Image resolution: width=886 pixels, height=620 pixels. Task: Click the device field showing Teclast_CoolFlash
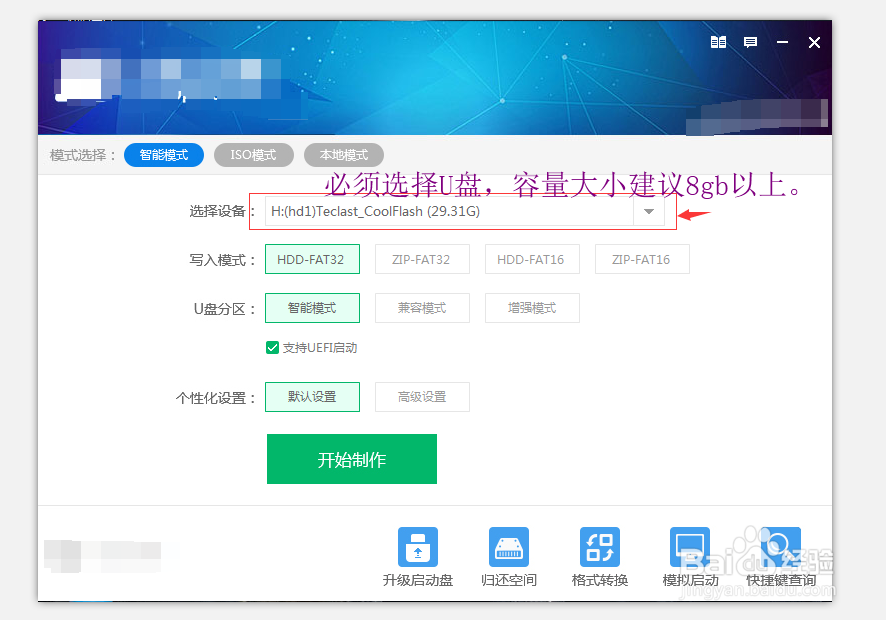[449, 211]
